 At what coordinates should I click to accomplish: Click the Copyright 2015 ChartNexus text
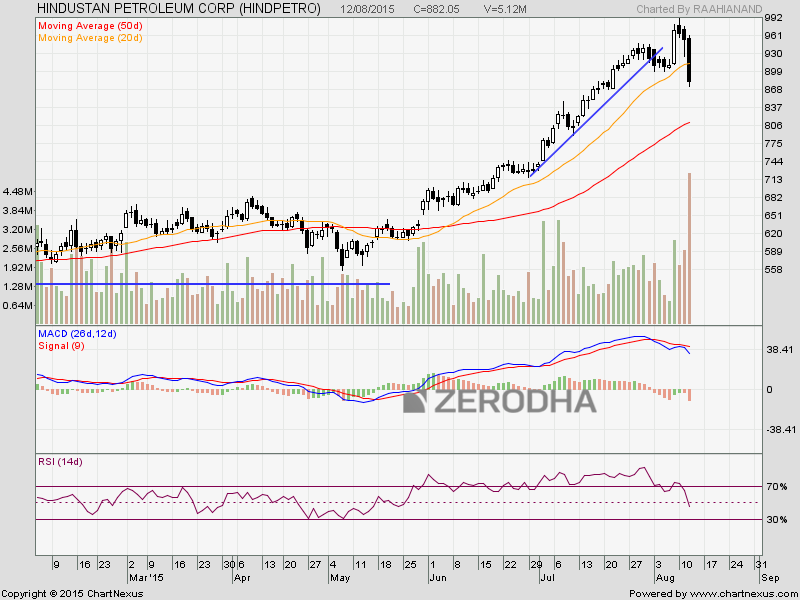[x=72, y=593]
